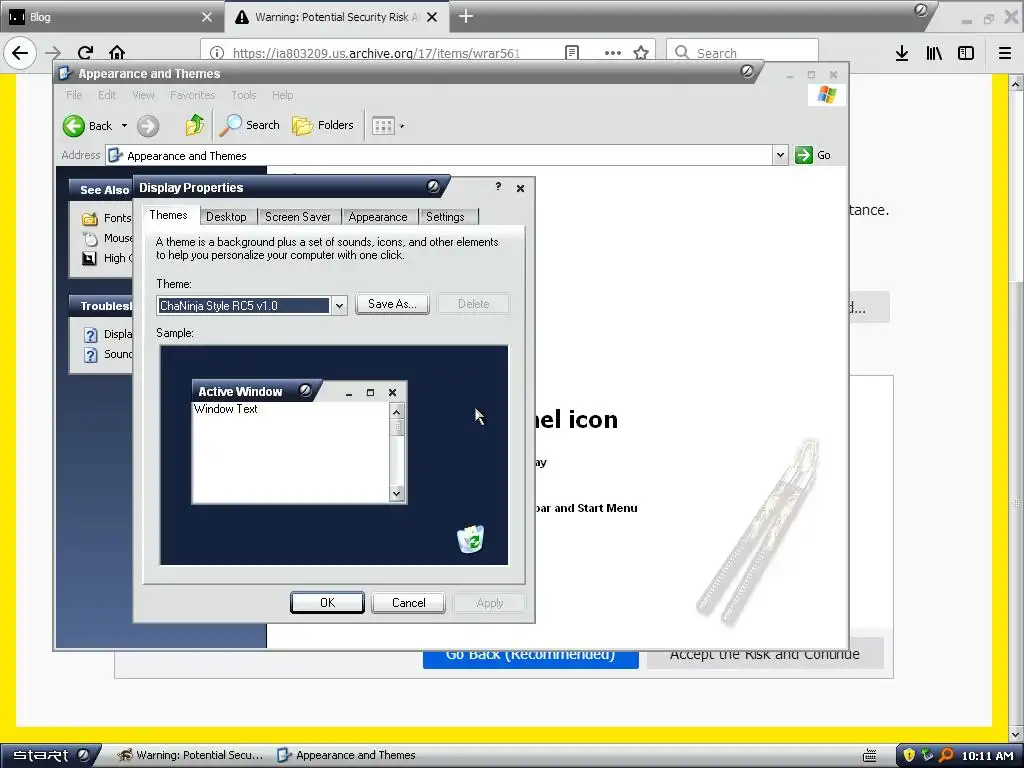Open Display troubleshooter help item
The width and height of the screenshot is (1024, 768).
tap(108, 334)
